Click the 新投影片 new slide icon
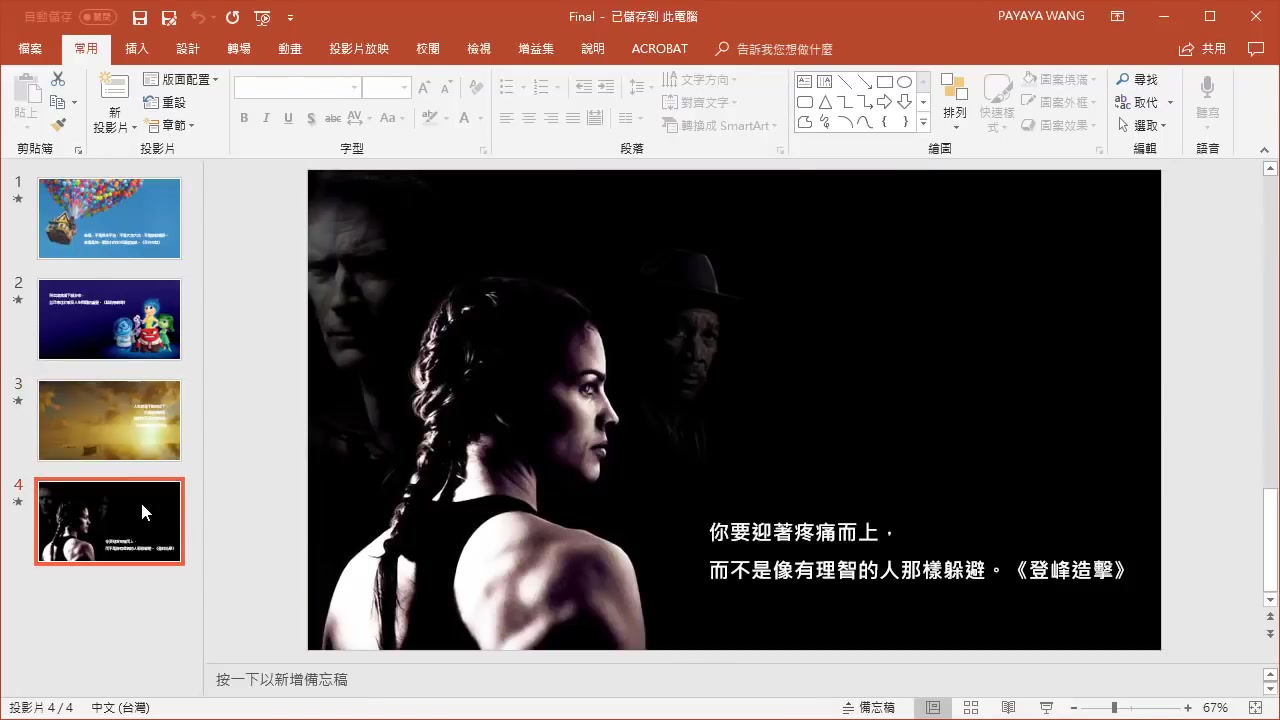The height and width of the screenshot is (720, 1280). pos(115,88)
